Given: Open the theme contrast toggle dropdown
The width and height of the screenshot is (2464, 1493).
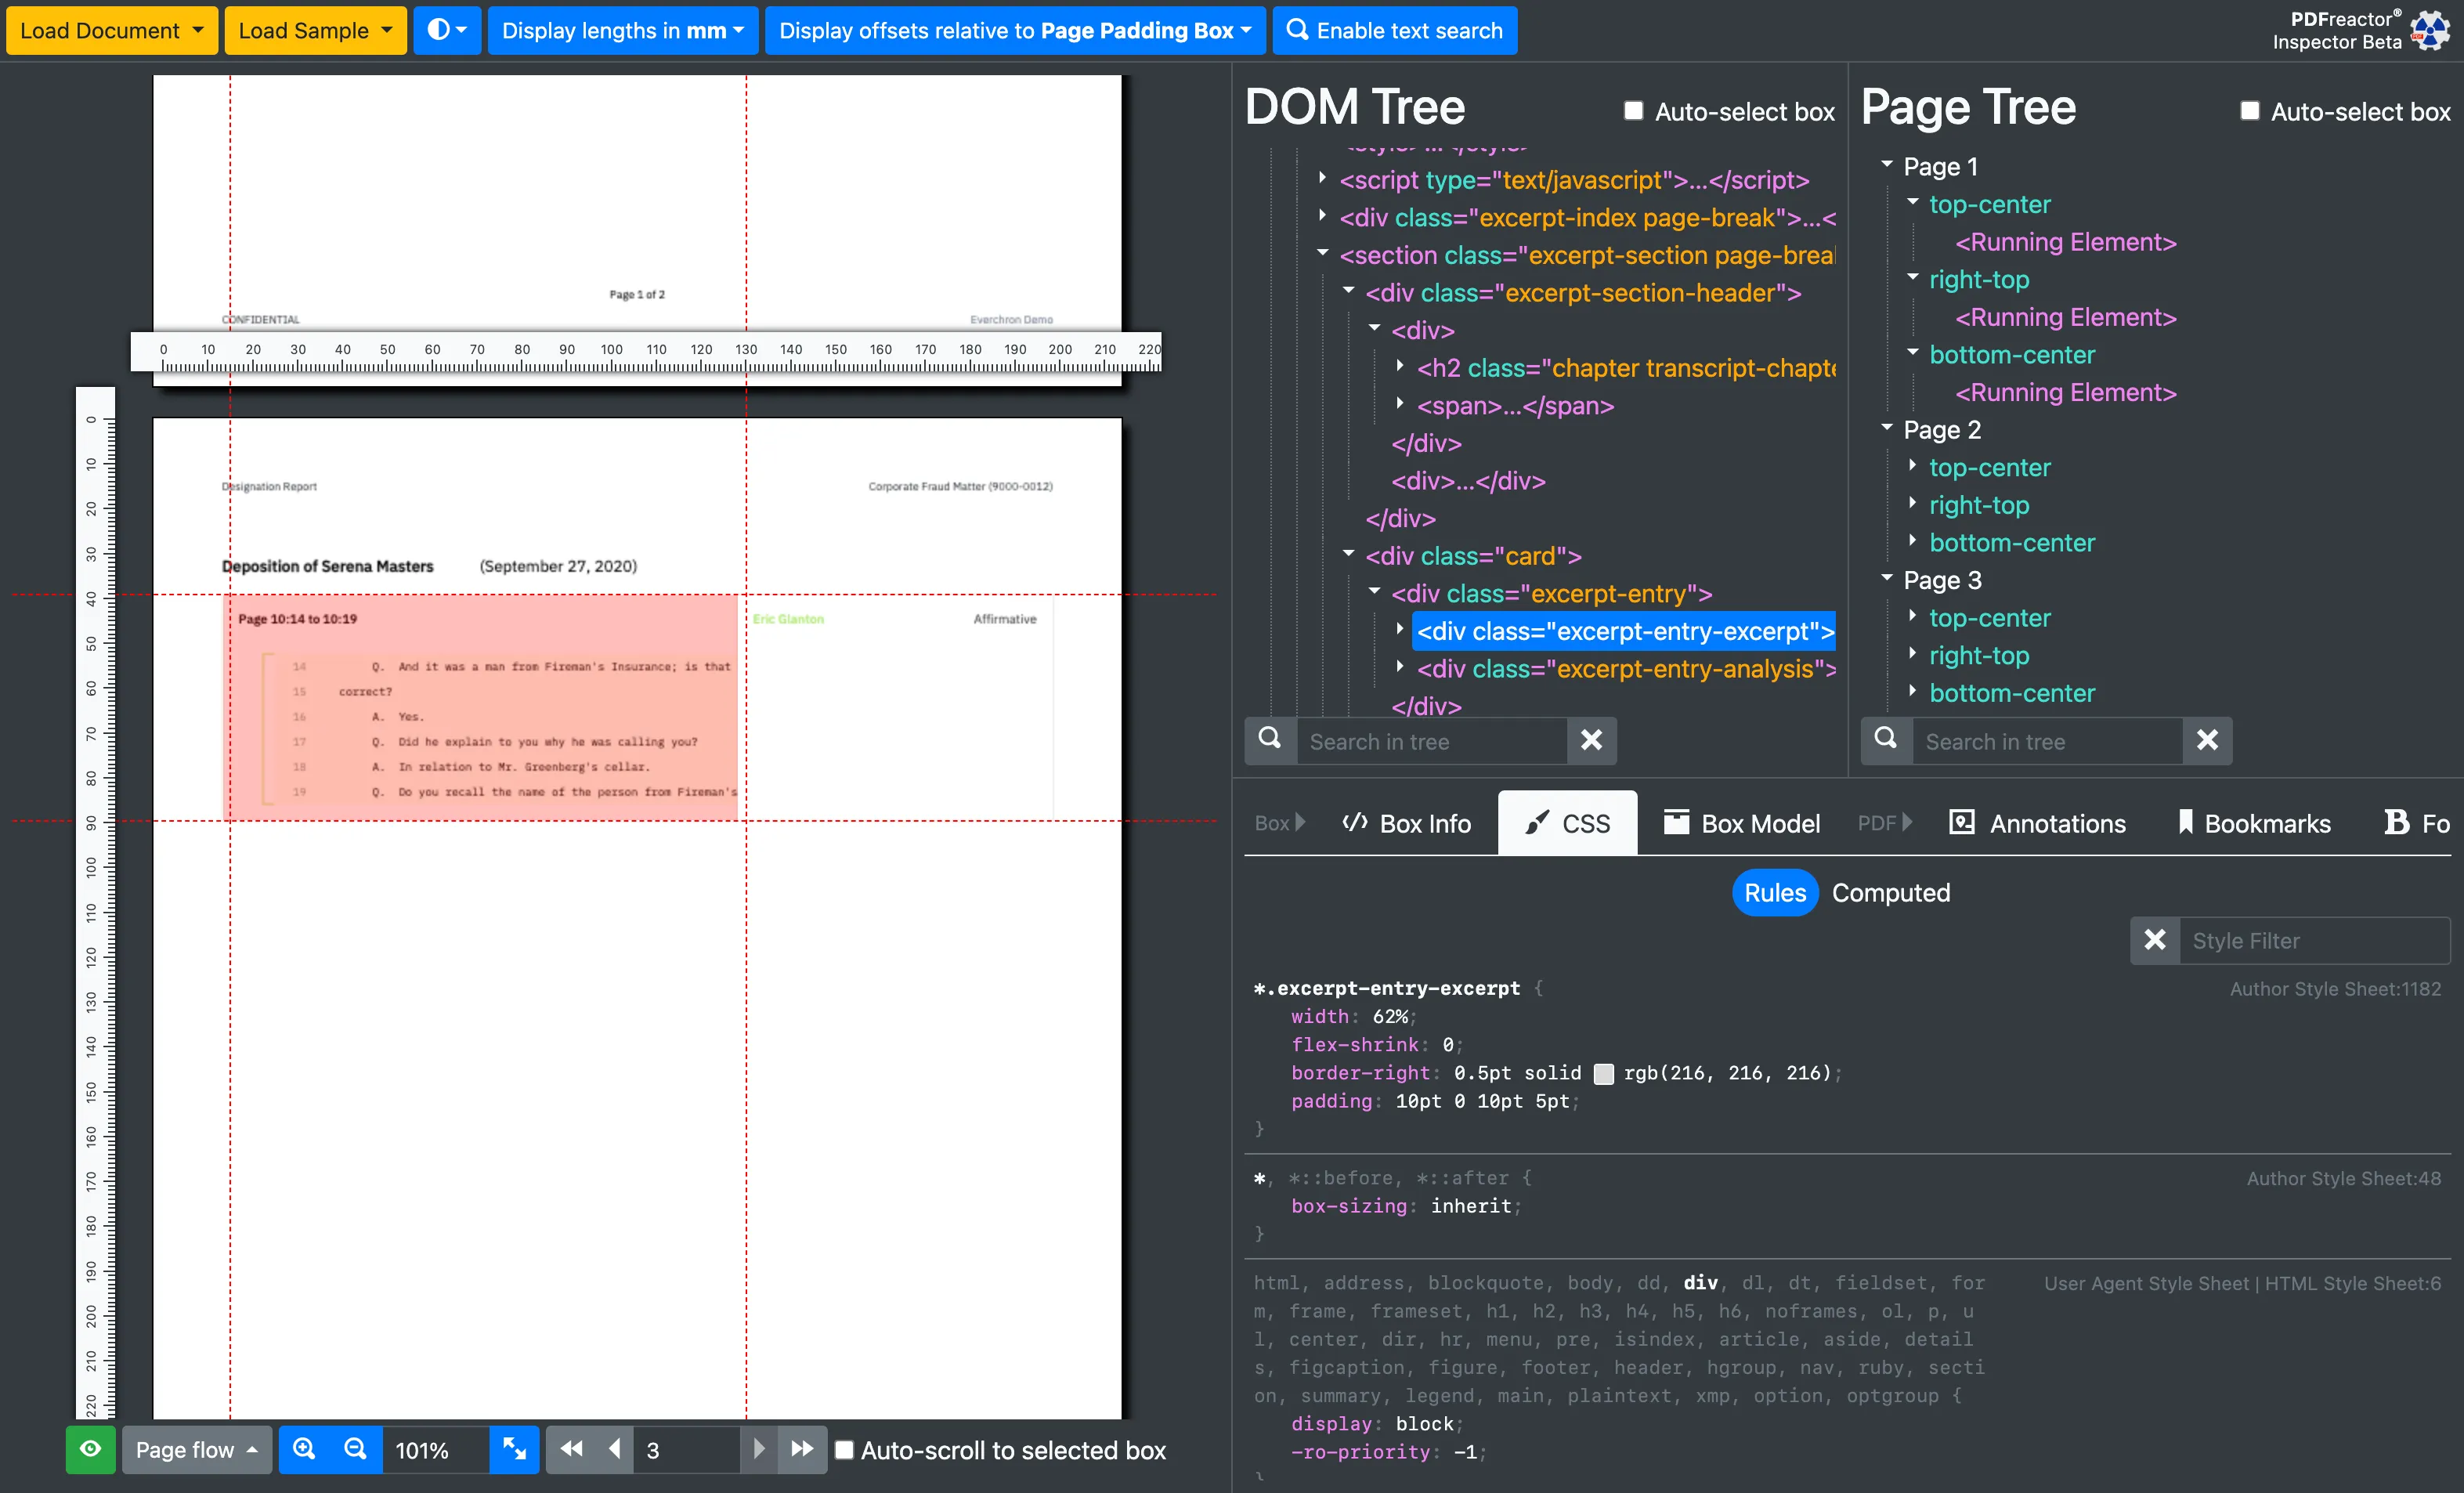Looking at the screenshot, I should tap(447, 30).
